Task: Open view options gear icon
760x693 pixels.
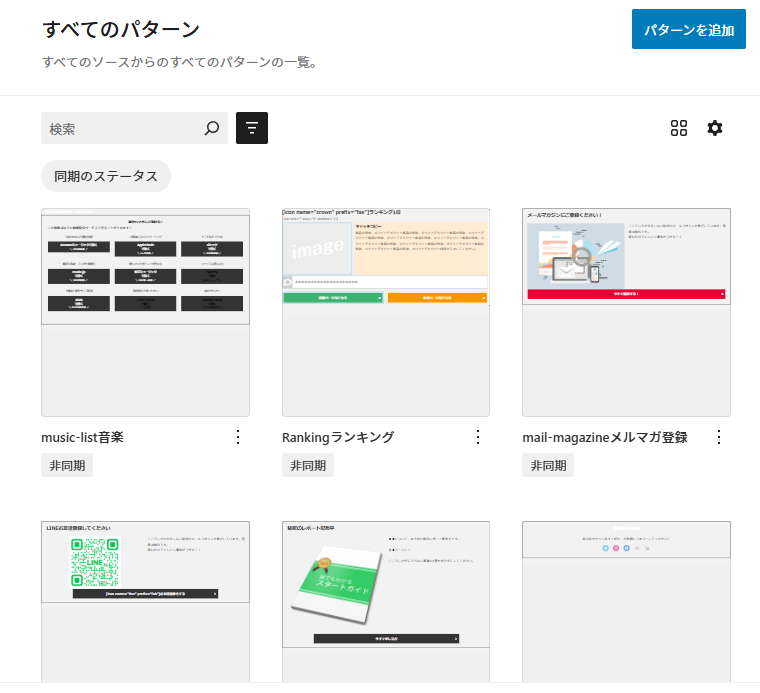Action: [x=714, y=128]
